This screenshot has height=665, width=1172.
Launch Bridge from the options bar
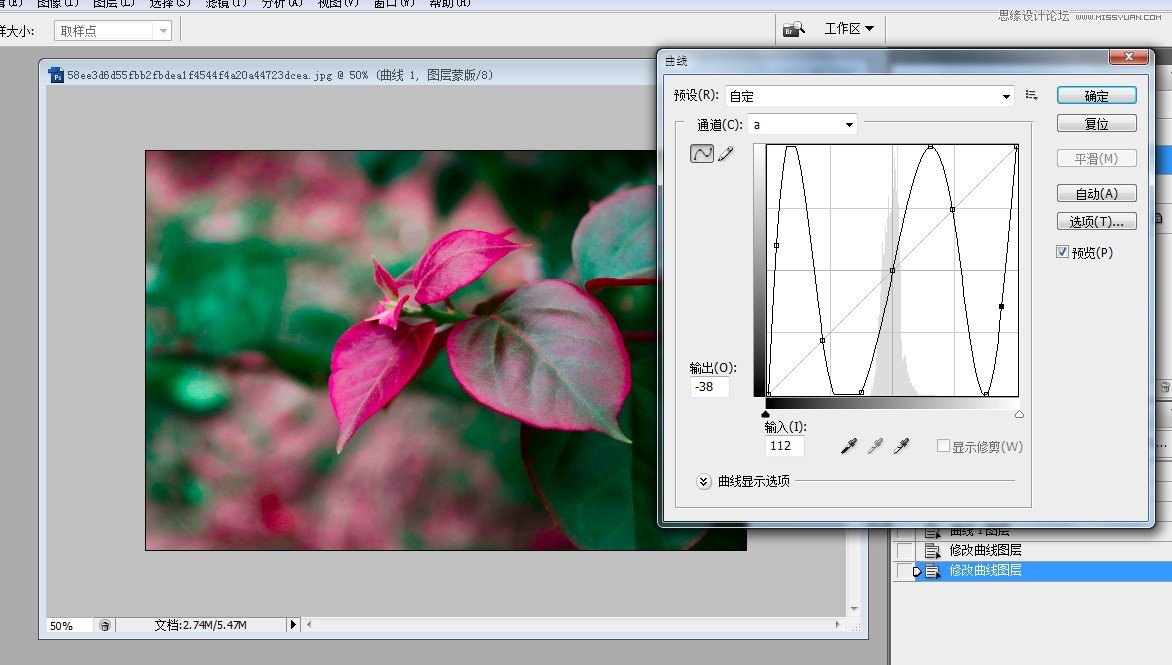point(793,29)
